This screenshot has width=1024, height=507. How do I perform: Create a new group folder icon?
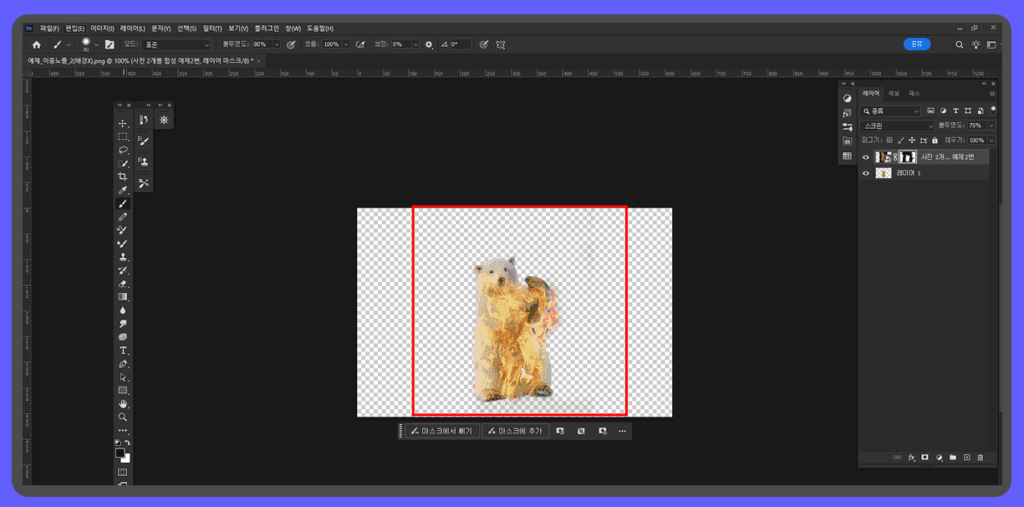[x=953, y=457]
